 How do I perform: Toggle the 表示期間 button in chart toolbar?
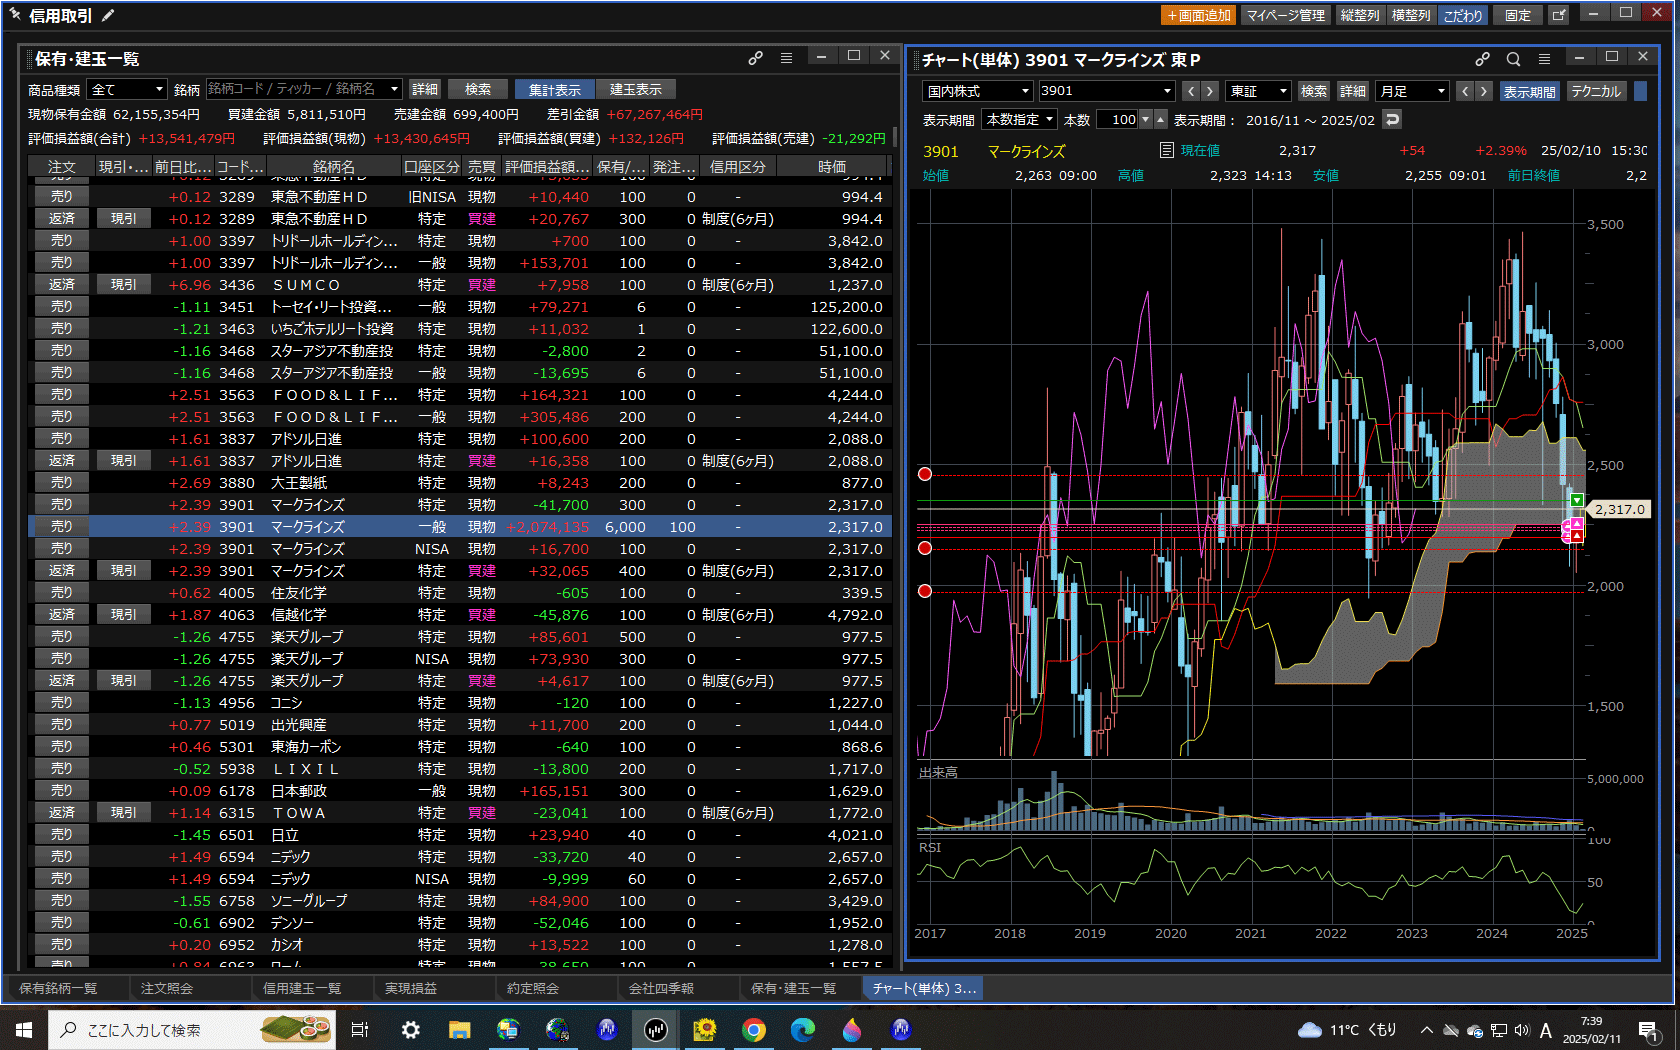[1530, 91]
